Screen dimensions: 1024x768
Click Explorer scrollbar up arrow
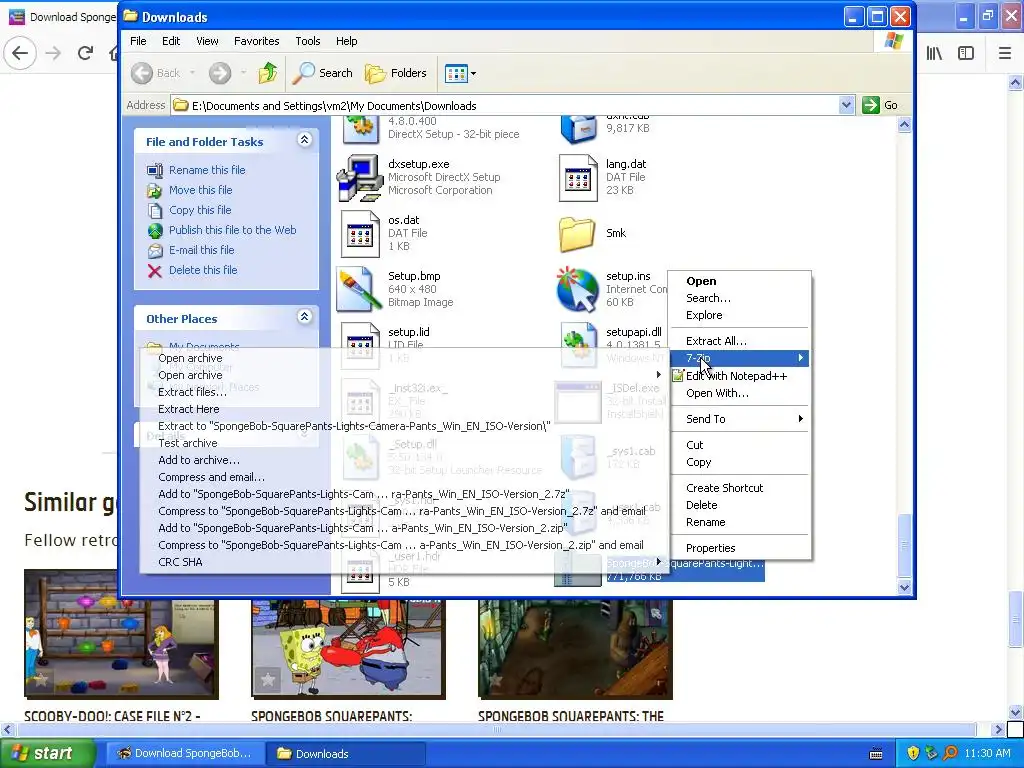pyautogui.click(x=904, y=124)
